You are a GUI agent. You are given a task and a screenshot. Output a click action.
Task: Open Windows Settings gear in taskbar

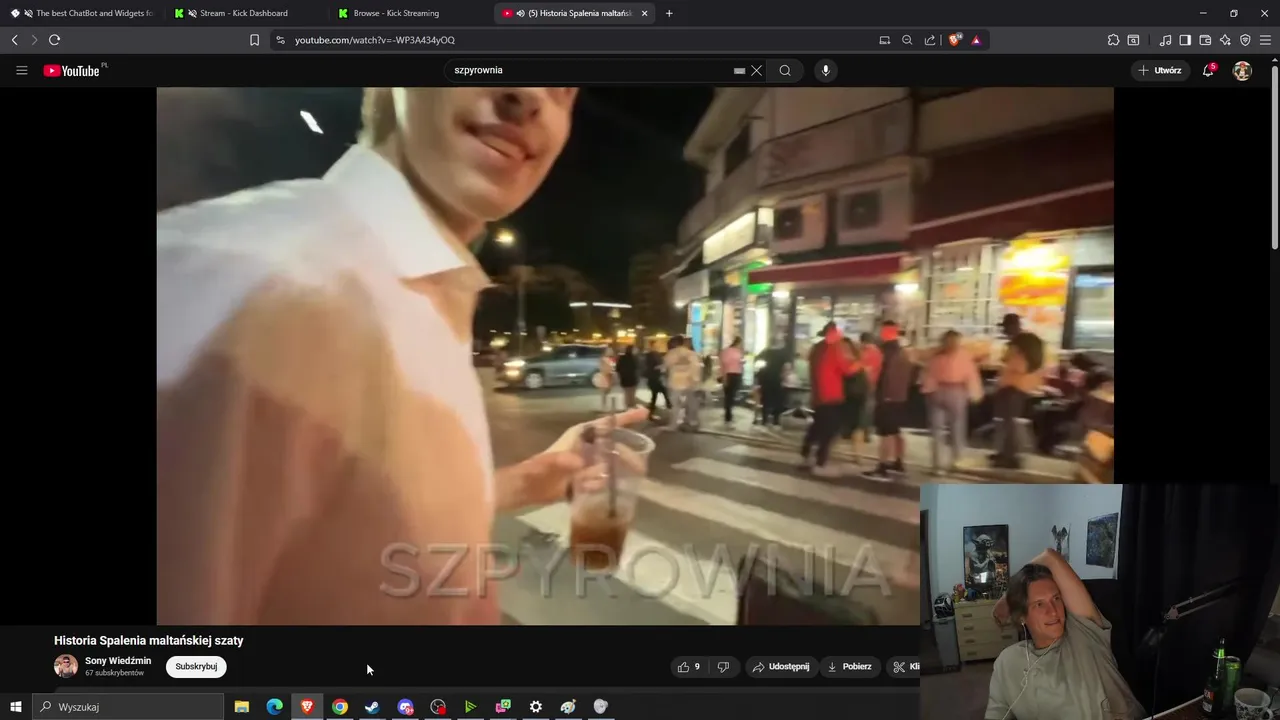(536, 707)
